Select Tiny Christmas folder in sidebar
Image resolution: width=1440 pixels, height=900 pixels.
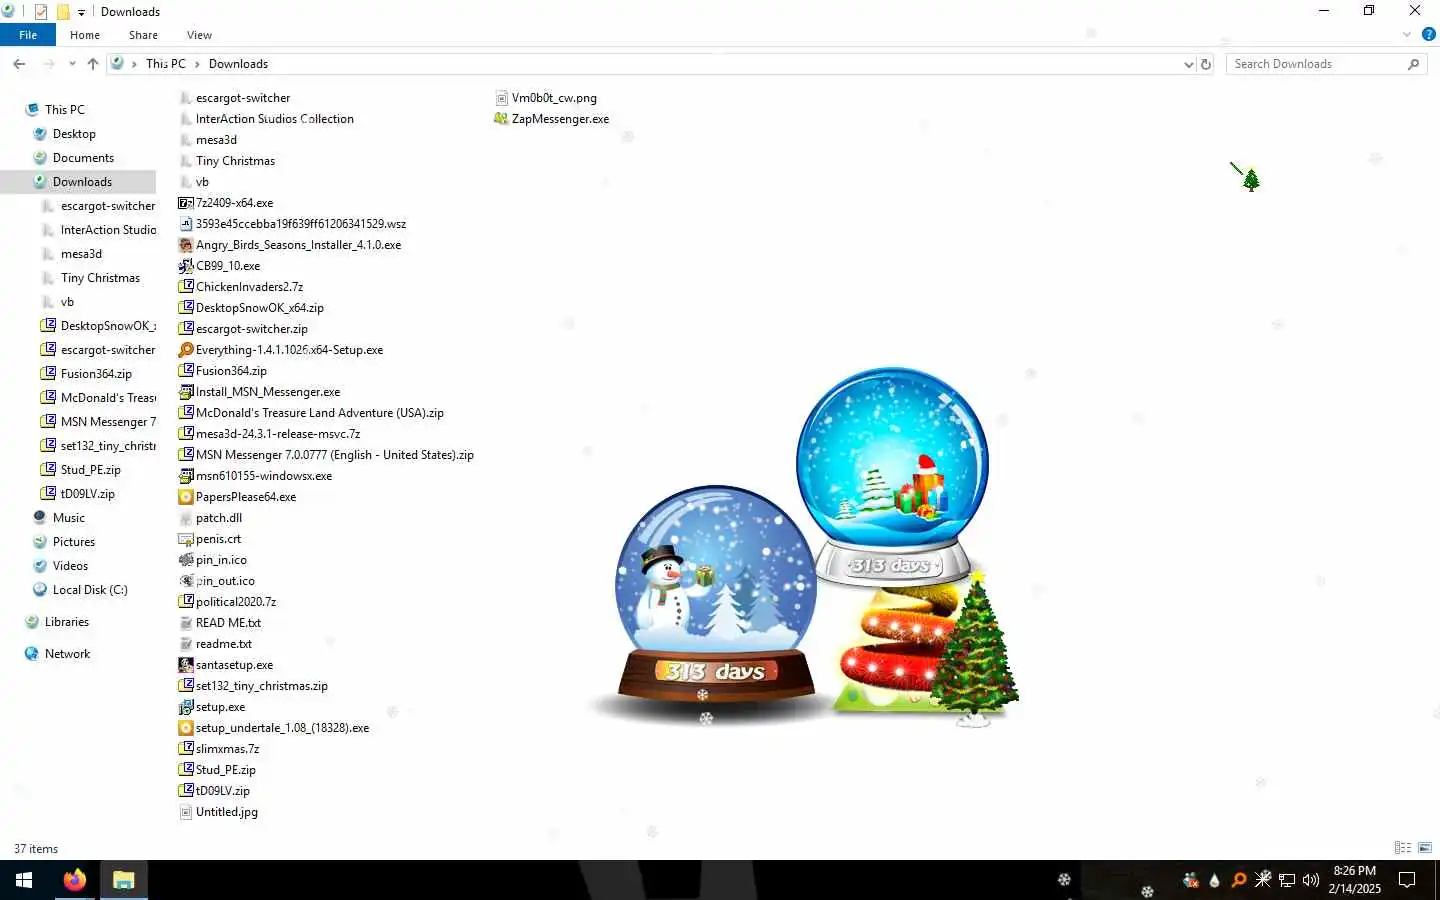coord(99,278)
